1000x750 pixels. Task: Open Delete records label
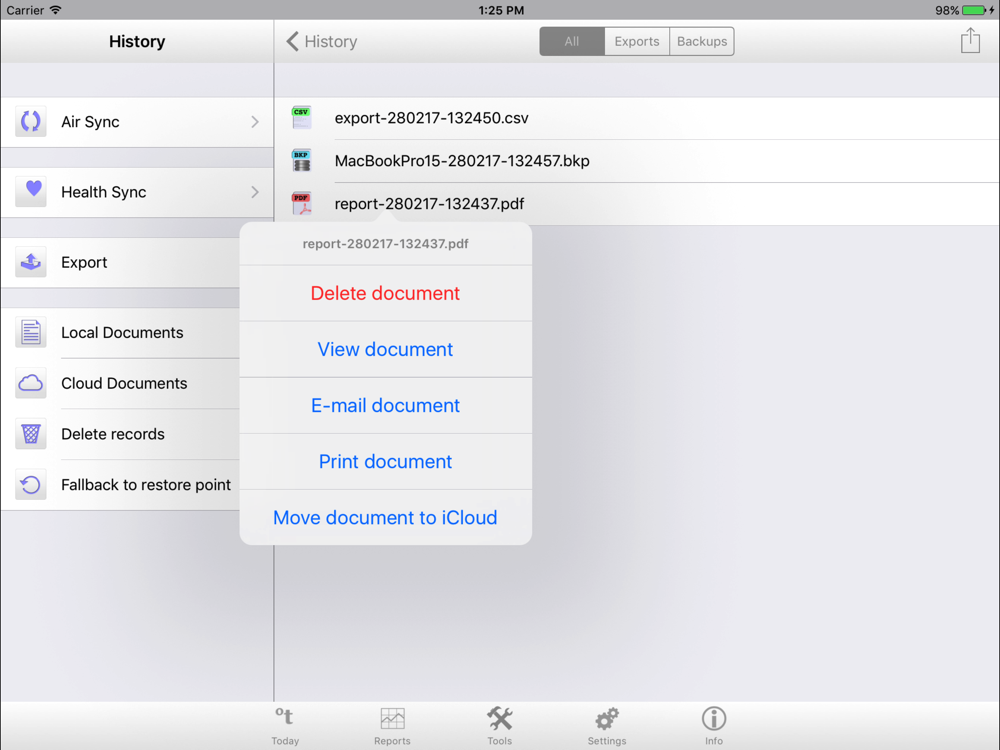(113, 434)
